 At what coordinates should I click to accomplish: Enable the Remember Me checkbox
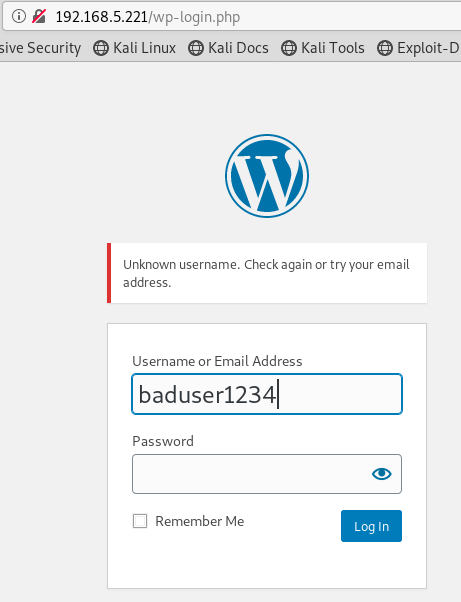point(140,521)
